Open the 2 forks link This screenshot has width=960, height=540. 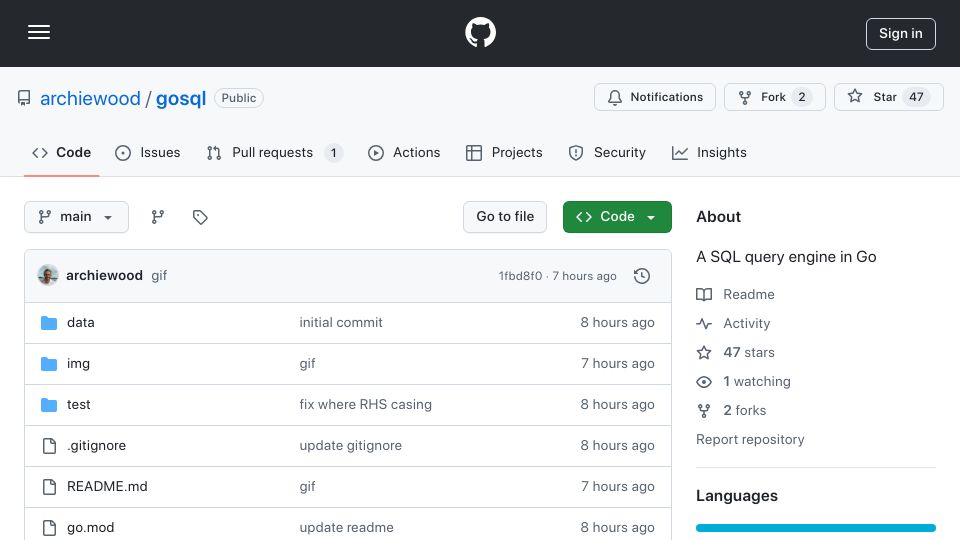pos(744,410)
